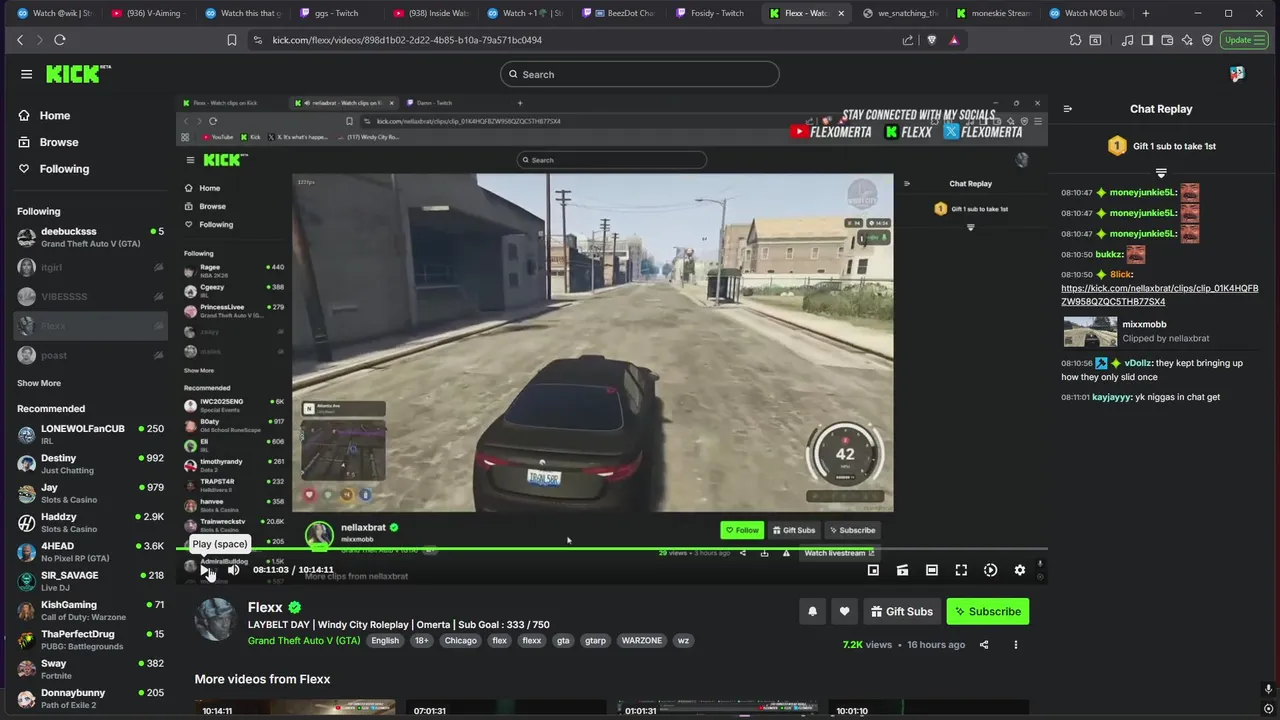The width and height of the screenshot is (1280, 720).
Task: Open the Brave VPN shield icon
Action: pyautogui.click(x=1207, y=40)
